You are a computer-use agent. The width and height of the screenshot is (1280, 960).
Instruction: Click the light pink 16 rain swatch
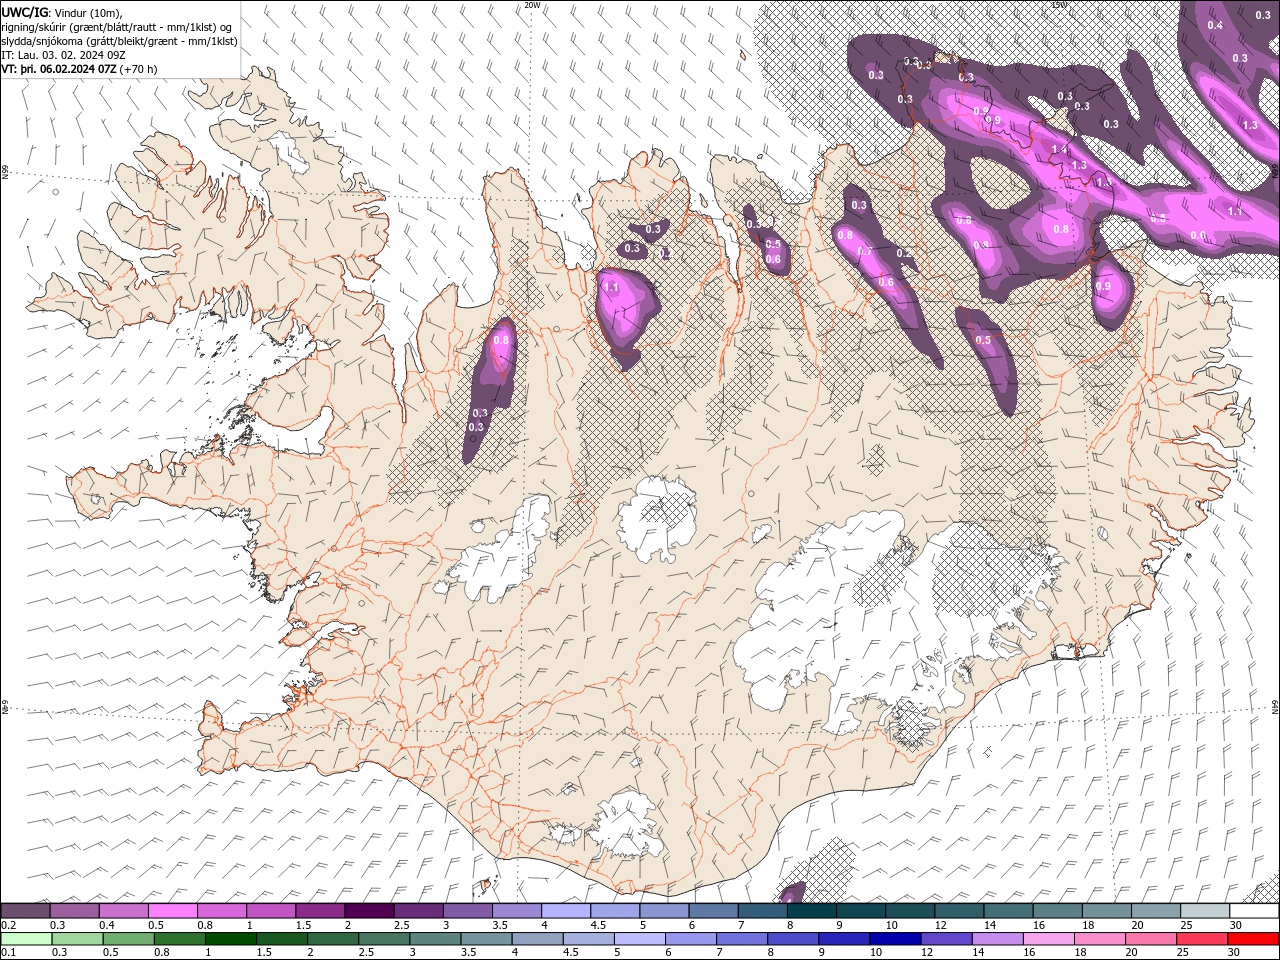[x=1049, y=938]
